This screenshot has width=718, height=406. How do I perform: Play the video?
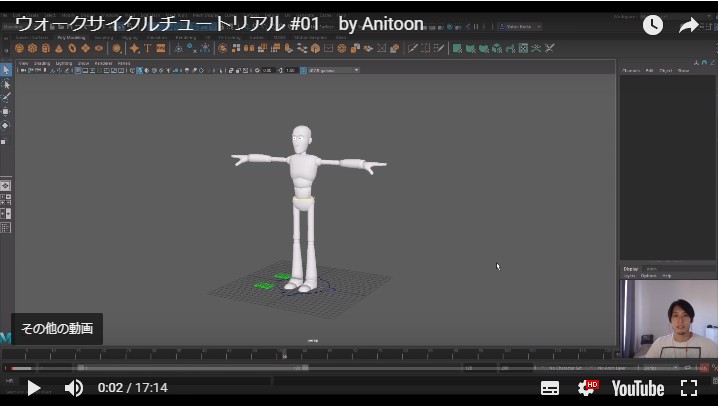(33, 388)
